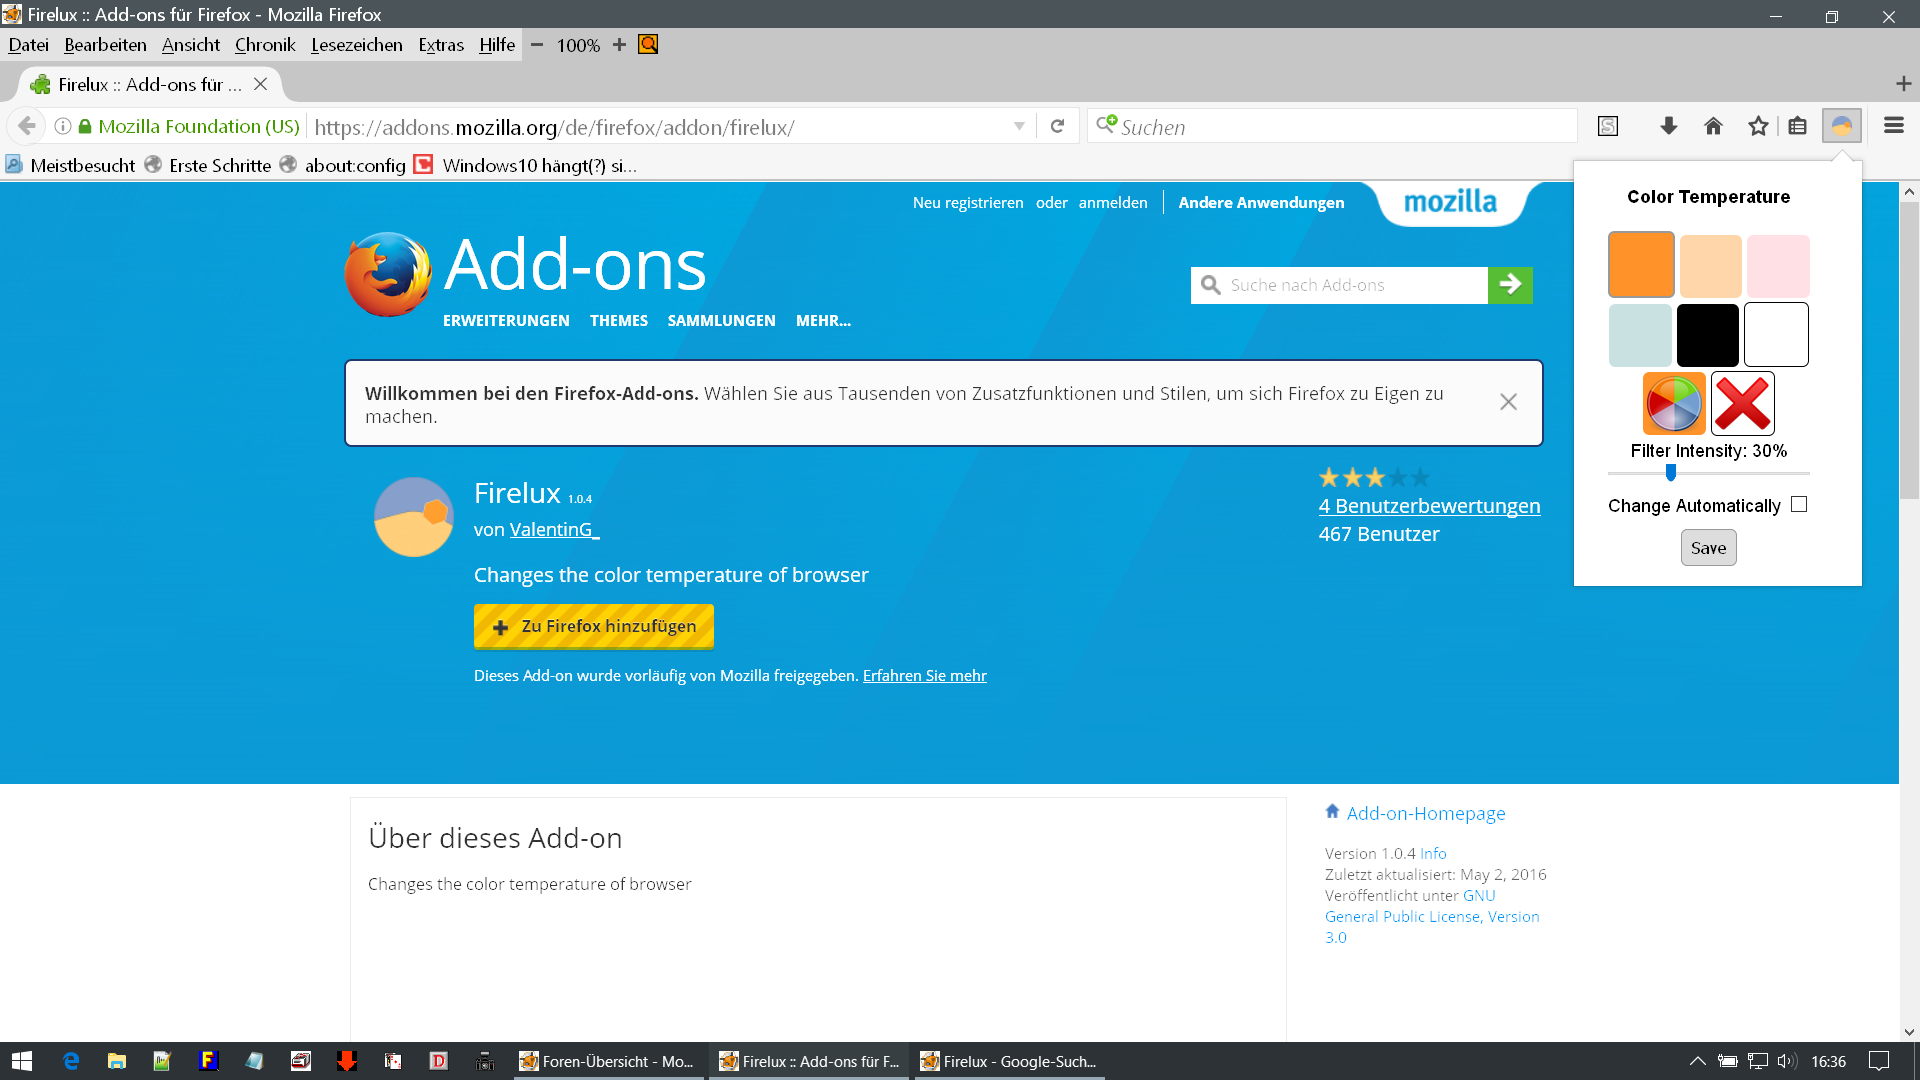Click the red X disable filter icon
The height and width of the screenshot is (1080, 1920).
pos(1742,404)
